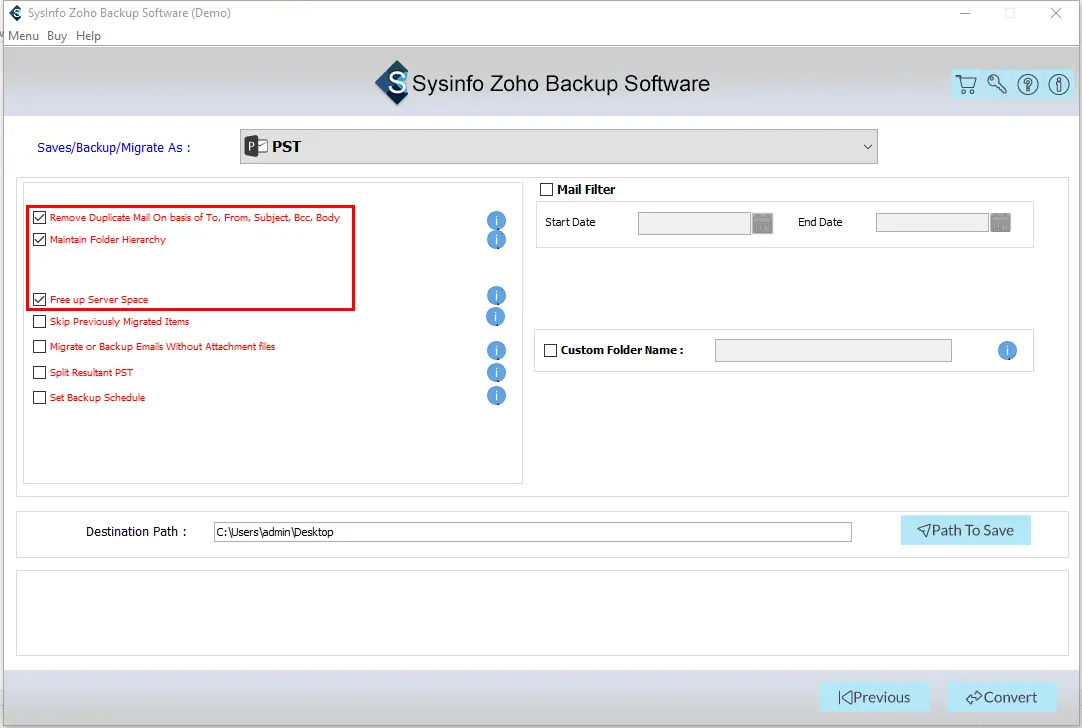Show info for Custom Folder Name
This screenshot has width=1082, height=728.
tap(1007, 351)
